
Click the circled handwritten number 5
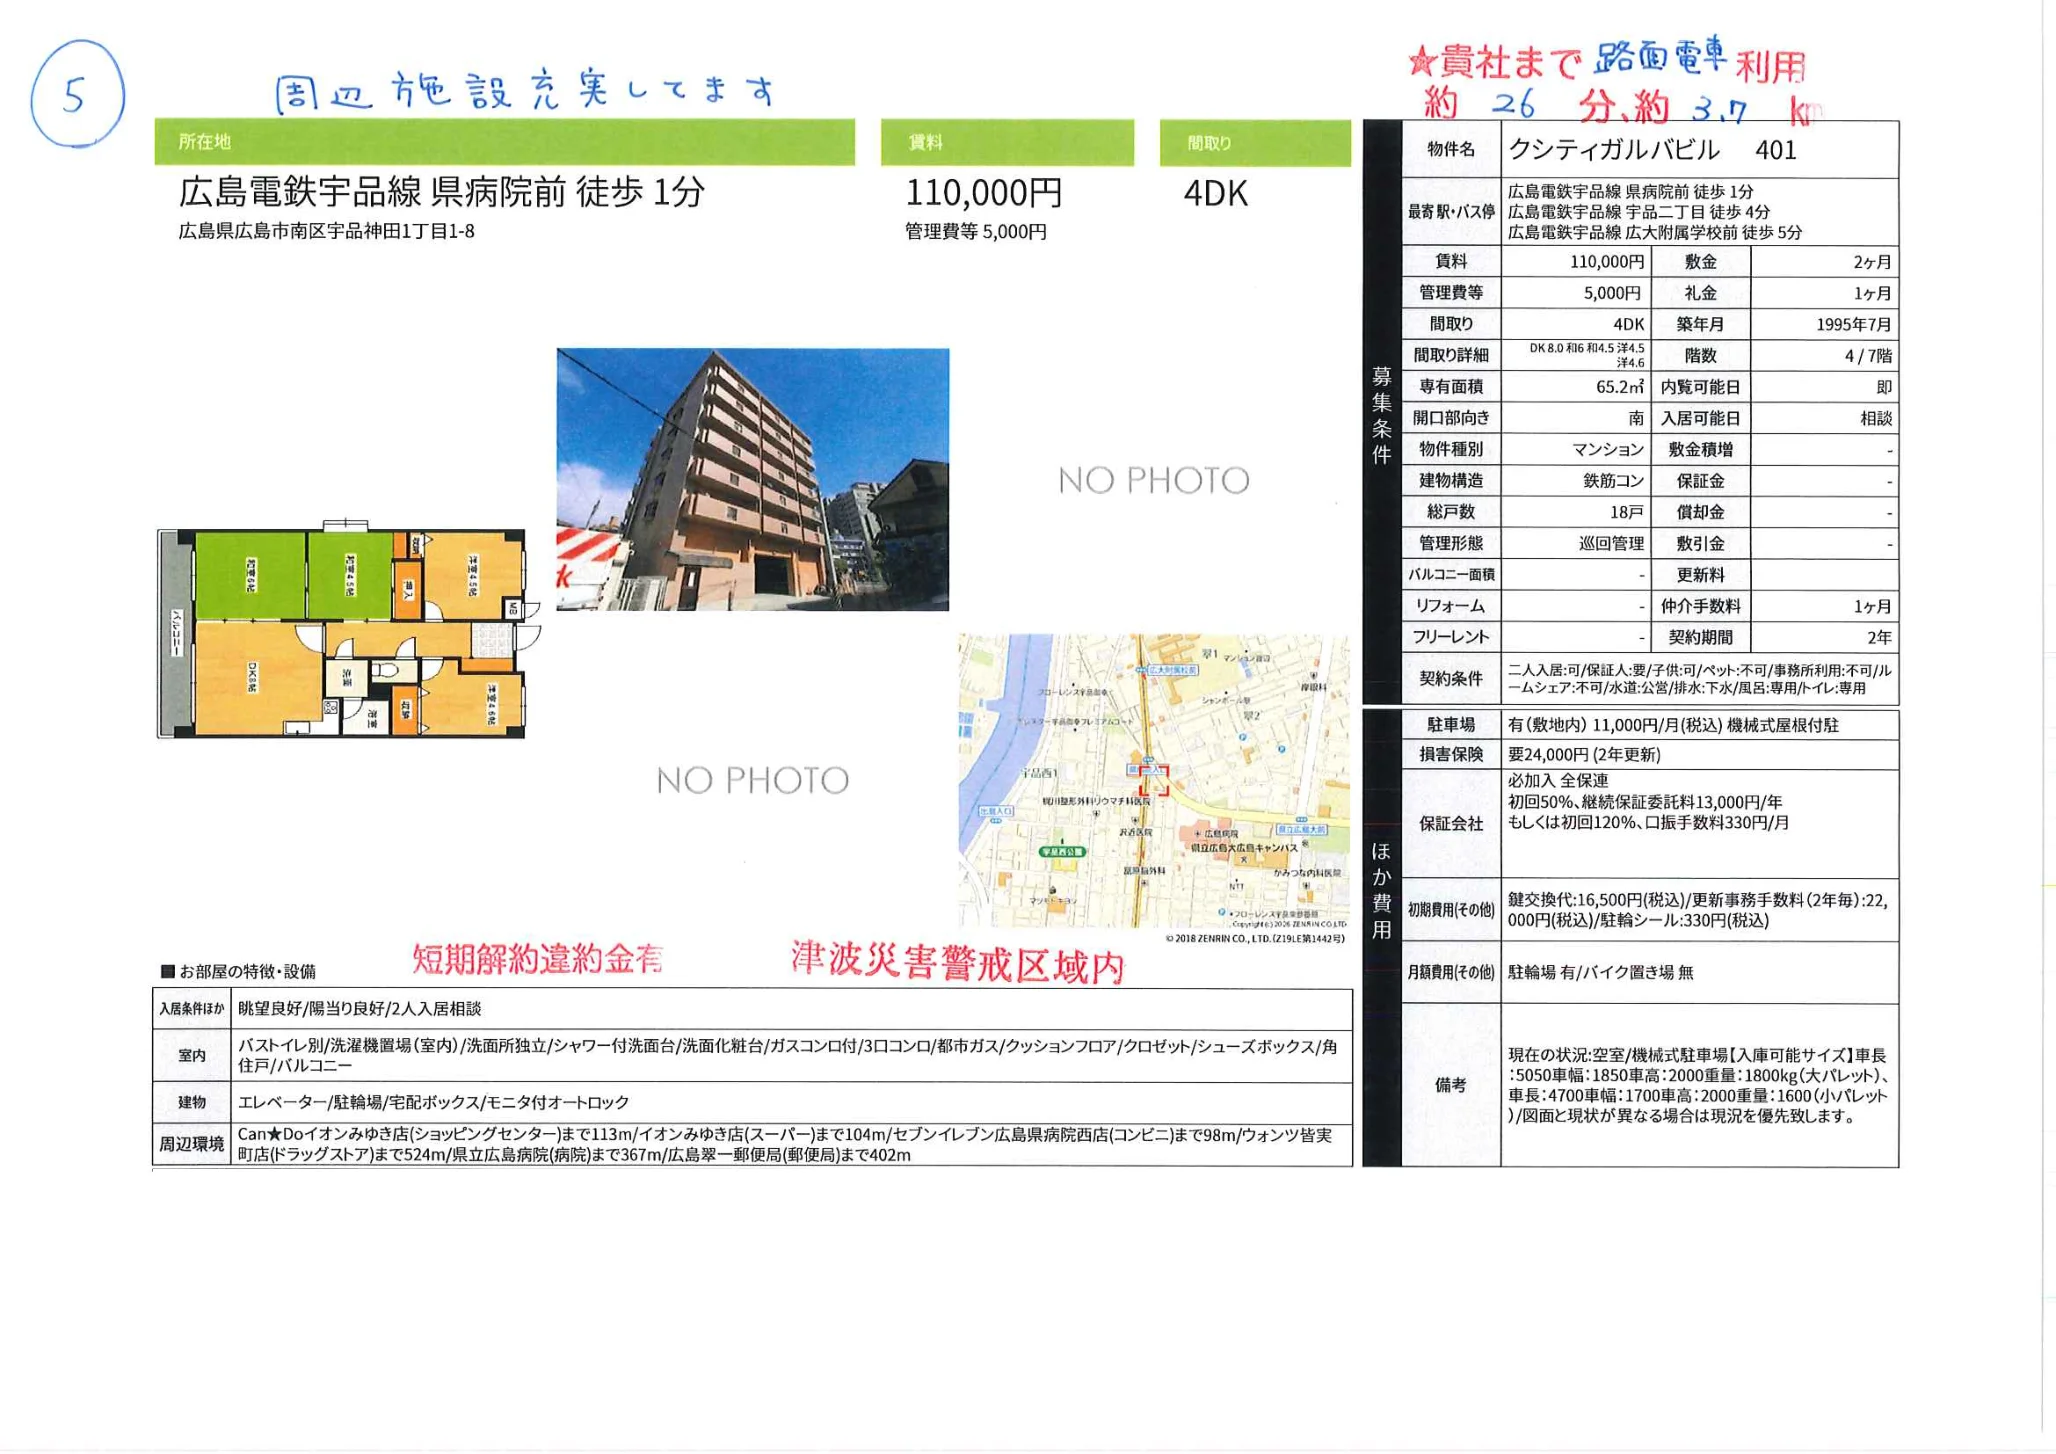[x=76, y=95]
